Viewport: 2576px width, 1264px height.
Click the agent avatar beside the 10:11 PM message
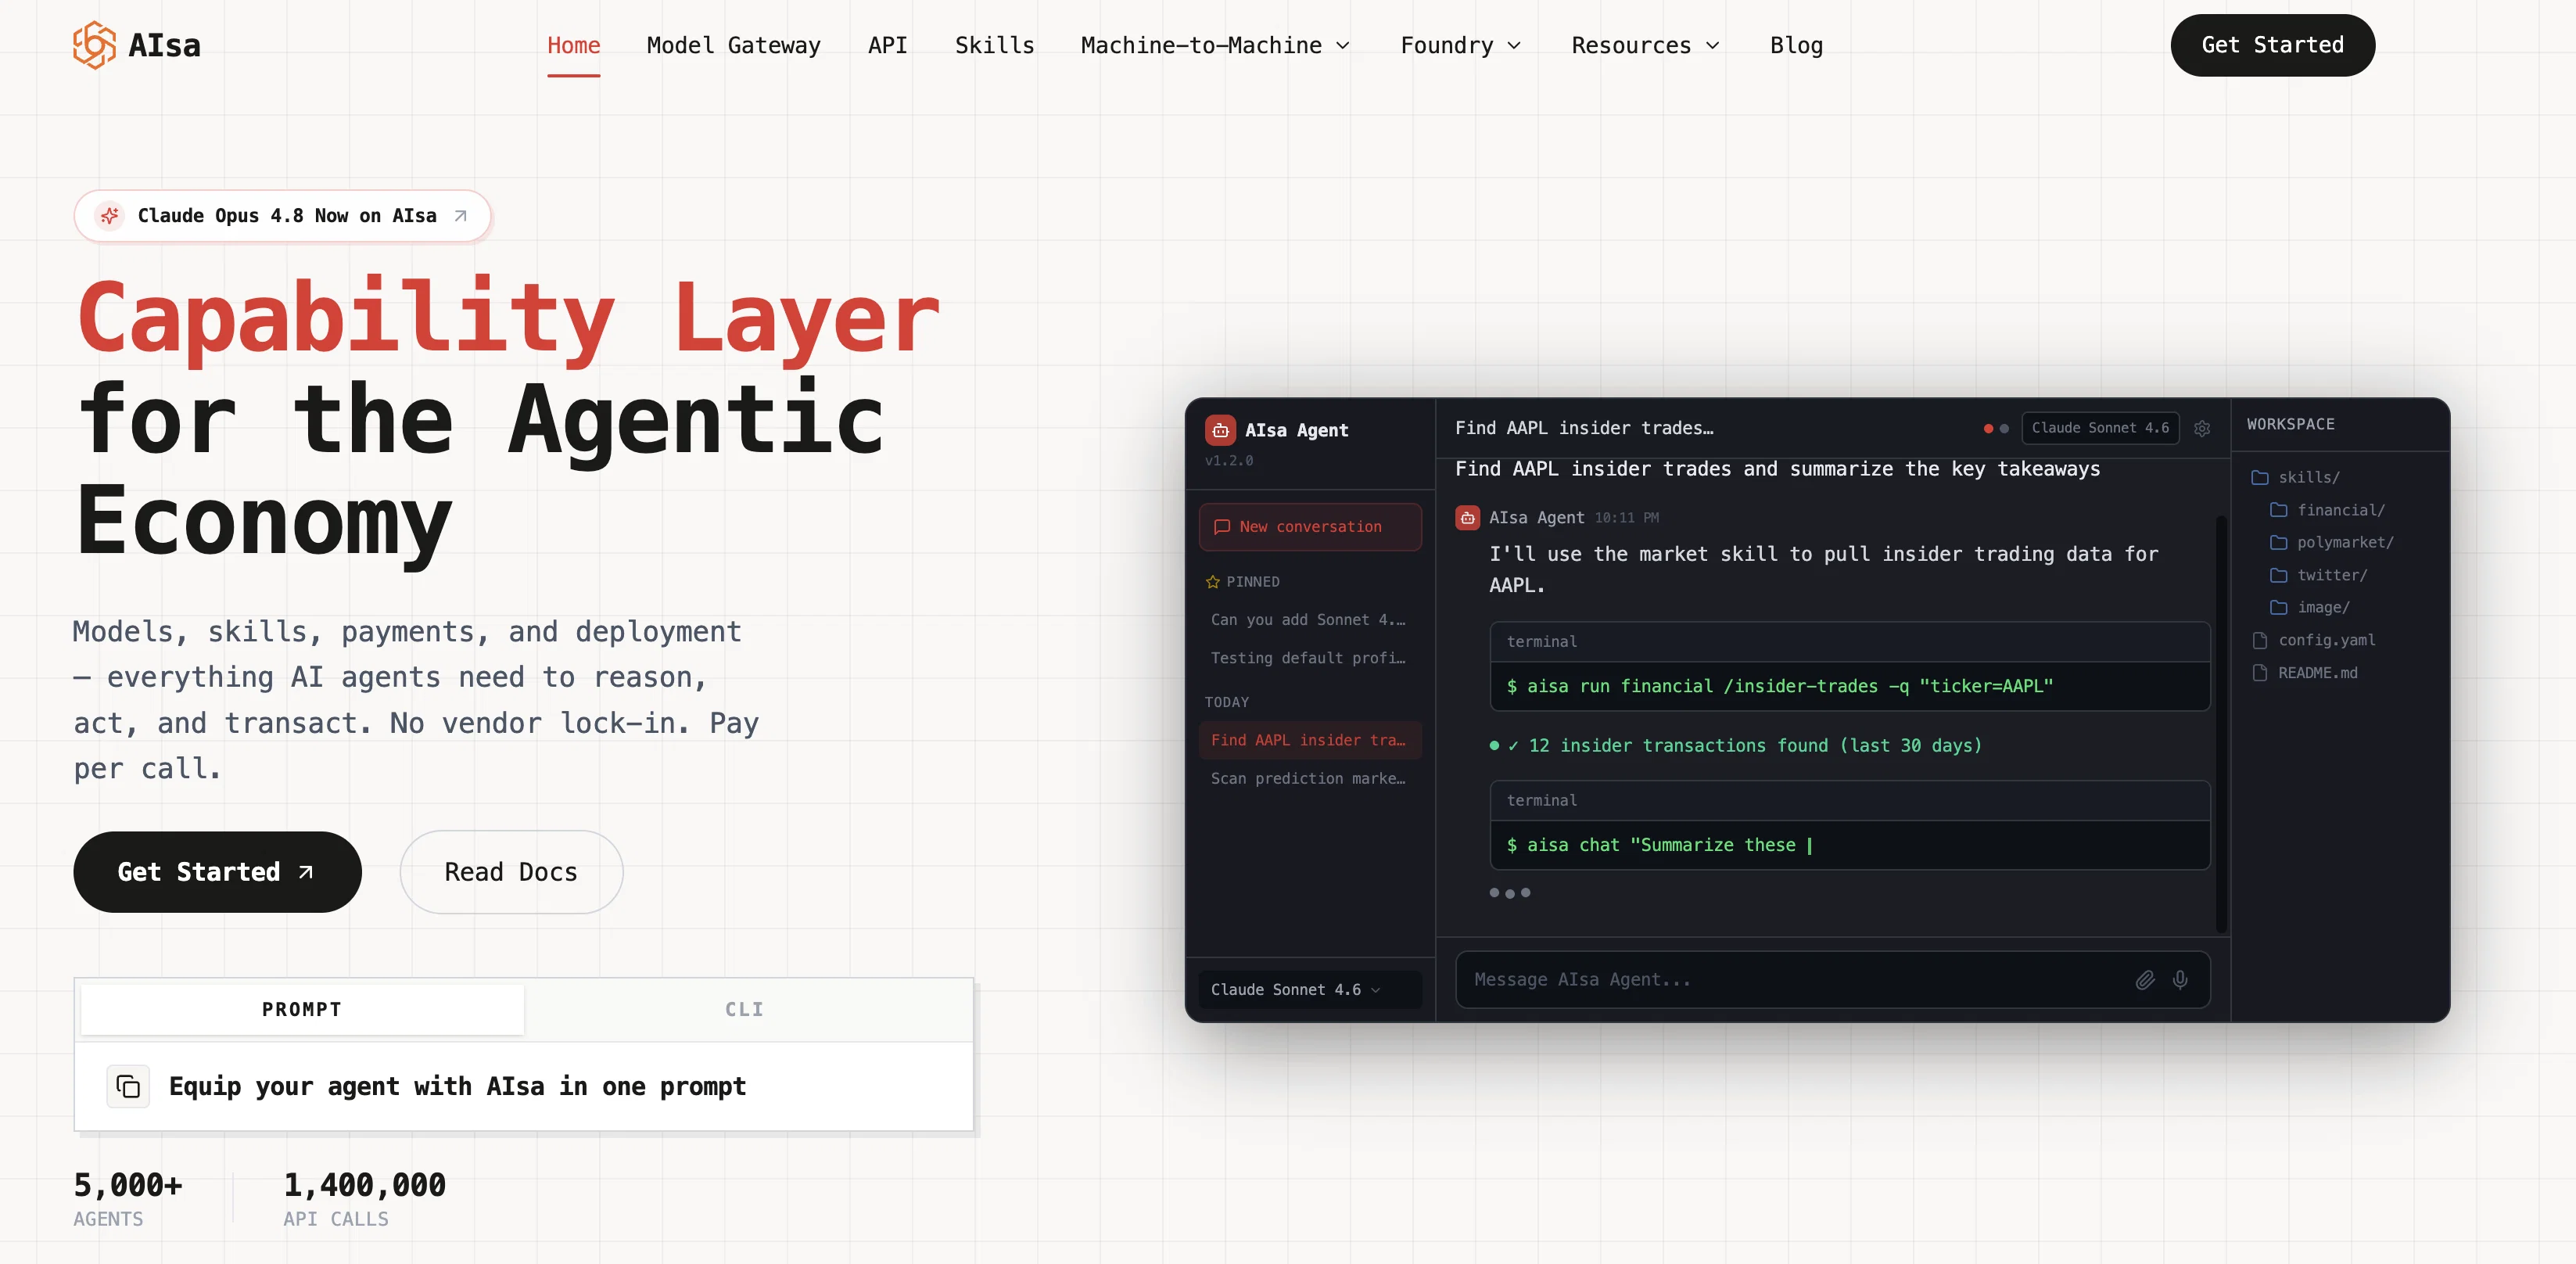click(1467, 518)
